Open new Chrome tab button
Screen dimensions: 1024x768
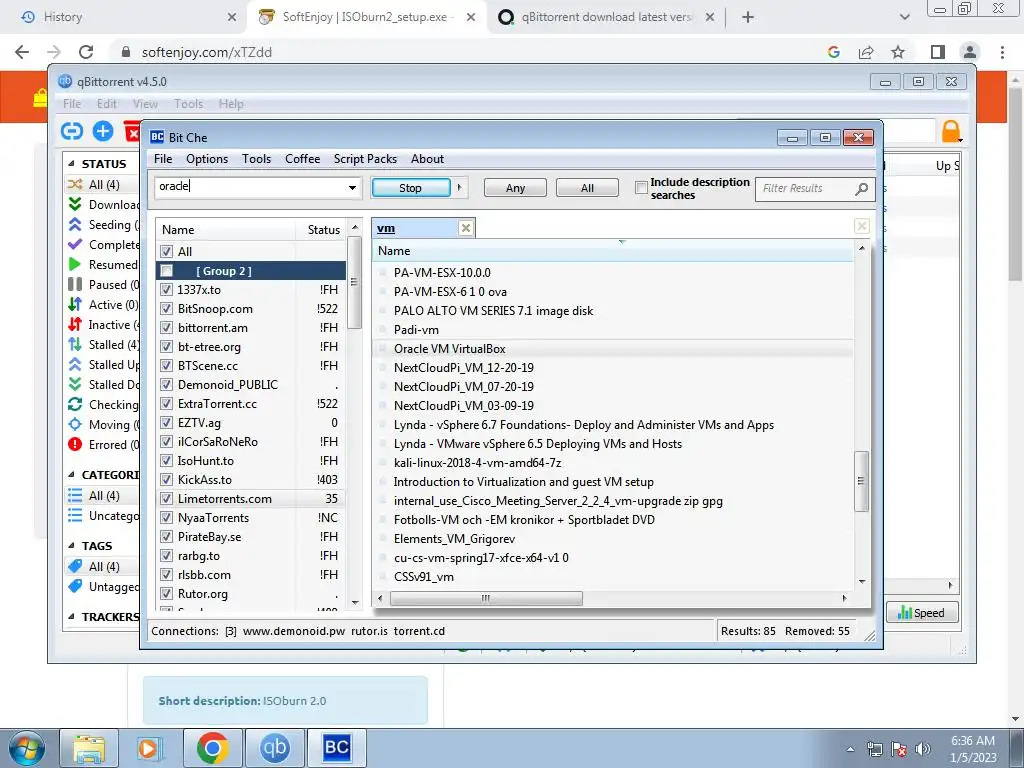tap(748, 17)
